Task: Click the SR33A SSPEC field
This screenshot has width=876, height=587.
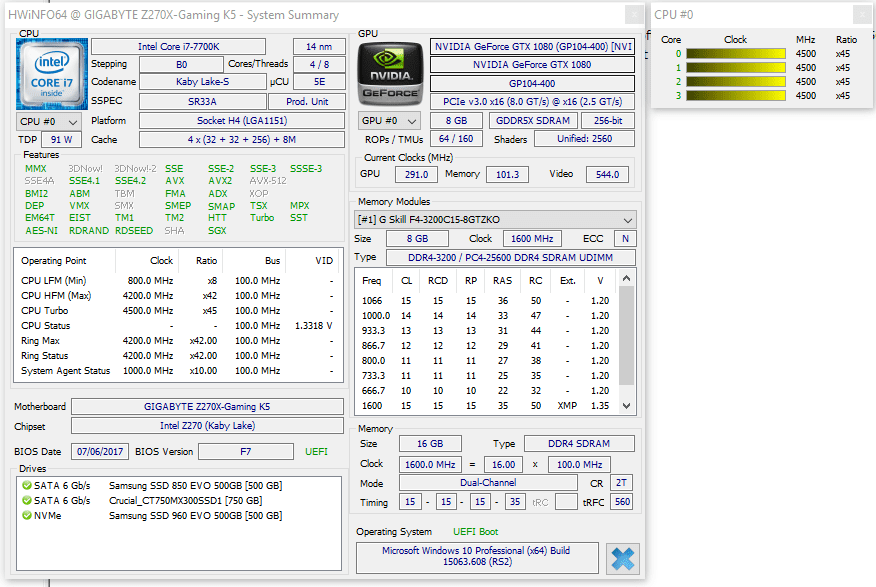Action: pyautogui.click(x=202, y=102)
